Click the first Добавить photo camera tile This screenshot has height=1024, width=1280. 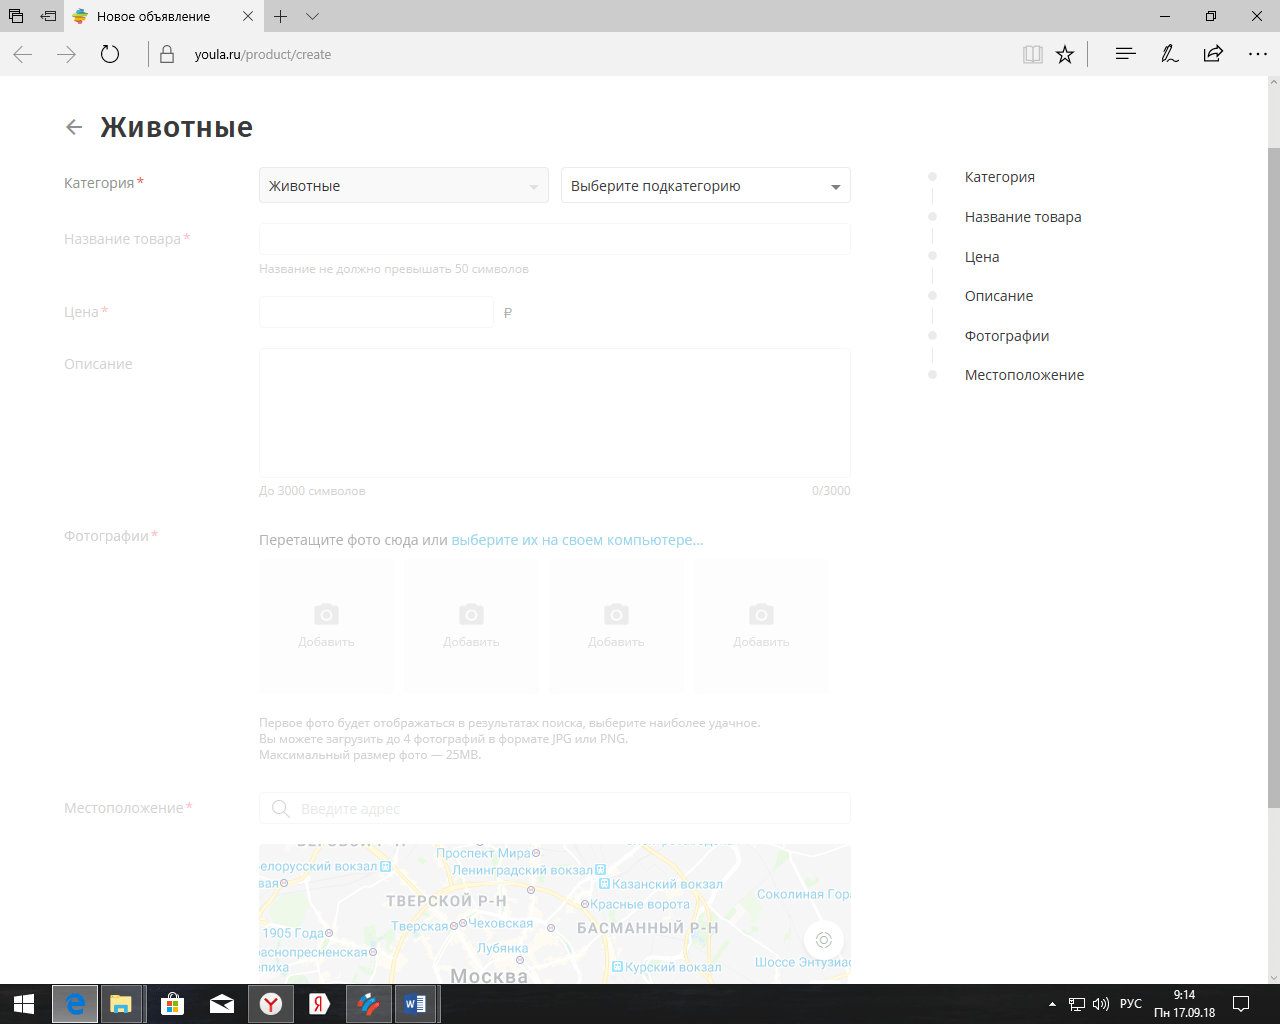pos(326,625)
